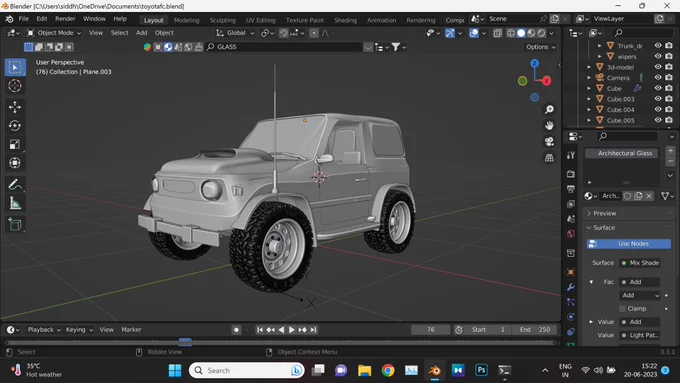Click the new material copy icon
This screenshot has height=383, width=680.
click(x=638, y=196)
